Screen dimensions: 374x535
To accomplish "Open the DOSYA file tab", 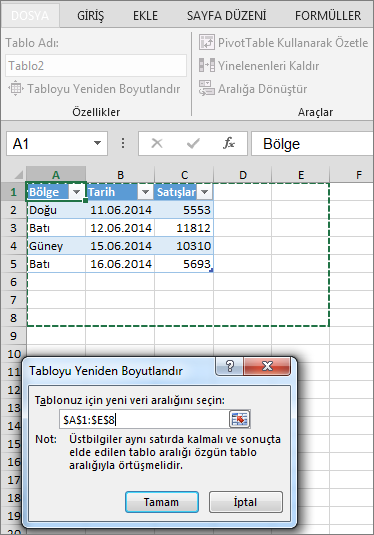I will coord(30,16).
